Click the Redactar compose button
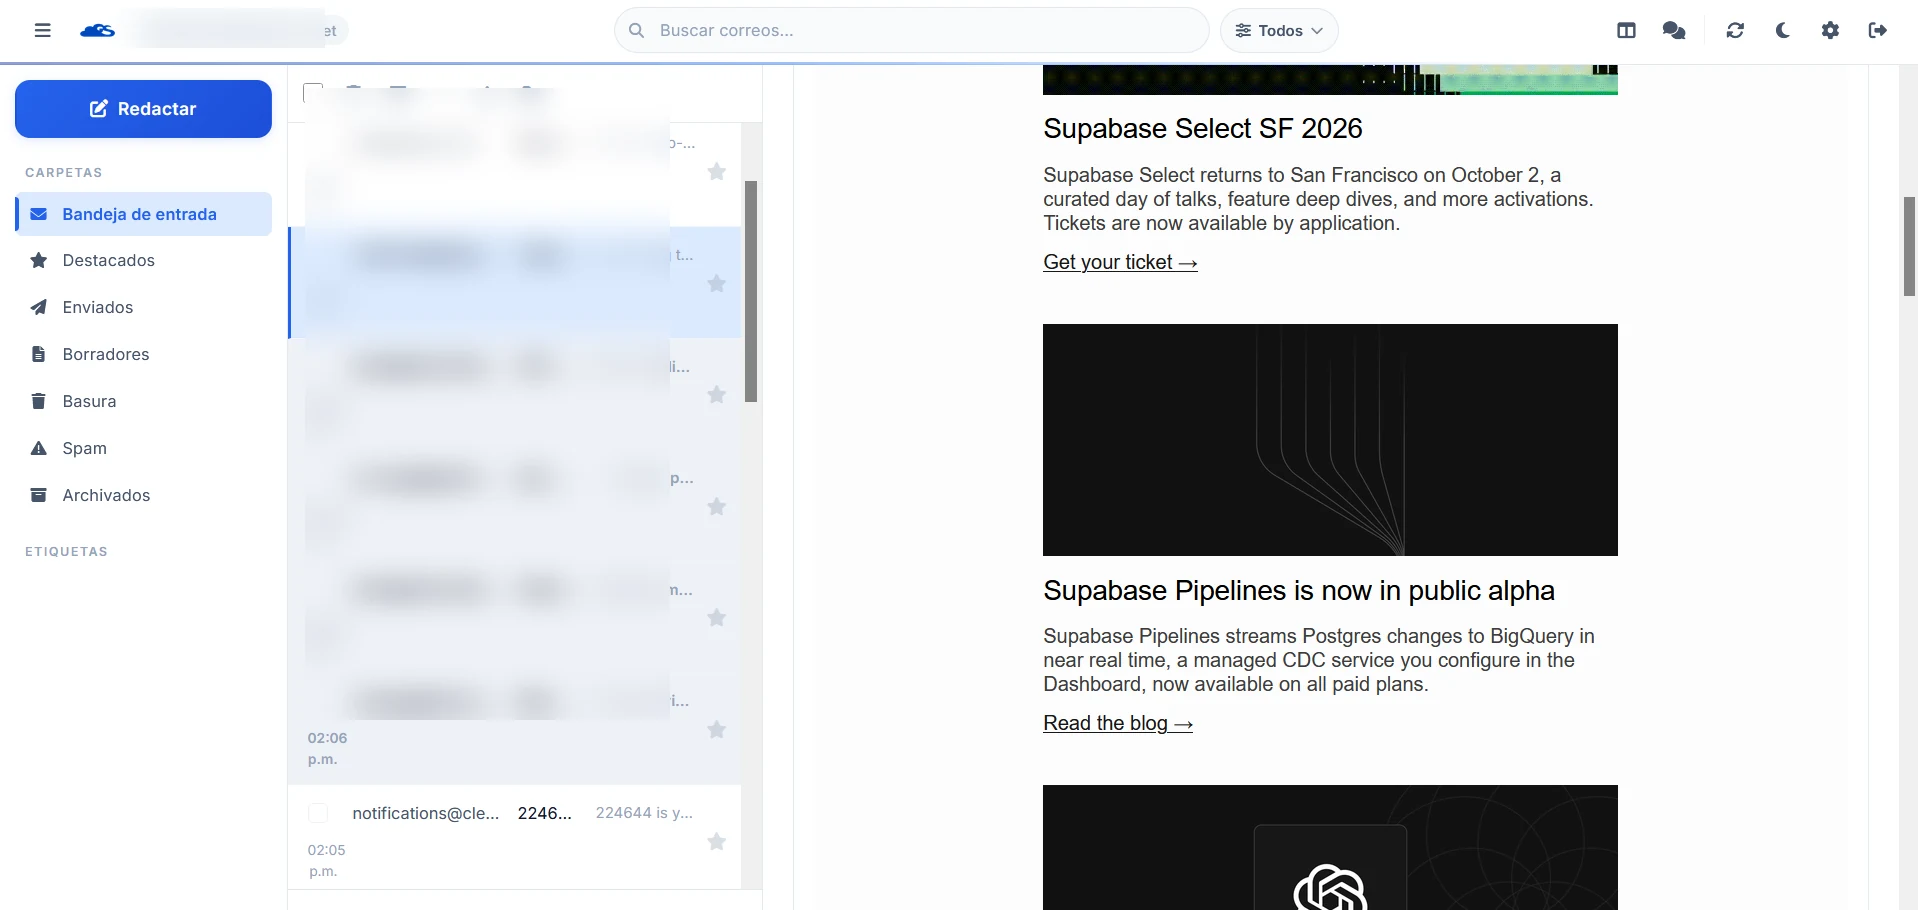Image resolution: width=1918 pixels, height=910 pixels. coord(143,109)
